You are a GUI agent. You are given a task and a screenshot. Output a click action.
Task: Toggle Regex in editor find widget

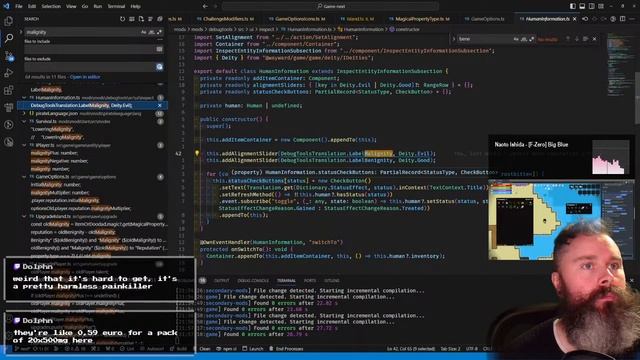531,39
